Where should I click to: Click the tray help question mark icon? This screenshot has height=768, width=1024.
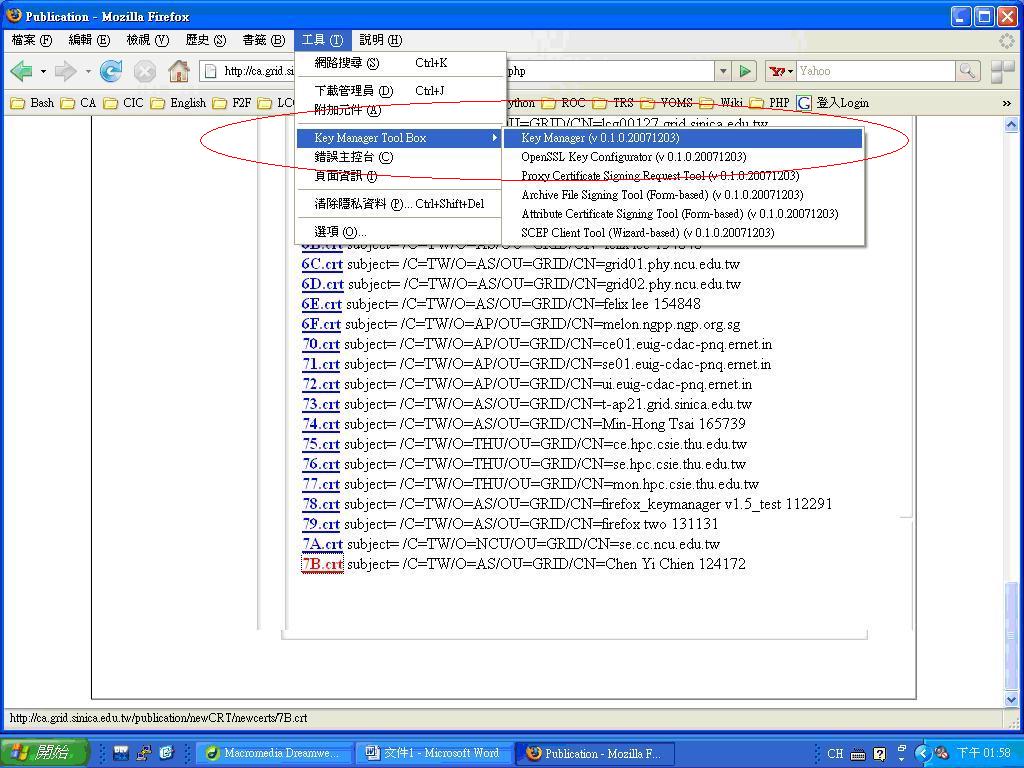tap(880, 754)
